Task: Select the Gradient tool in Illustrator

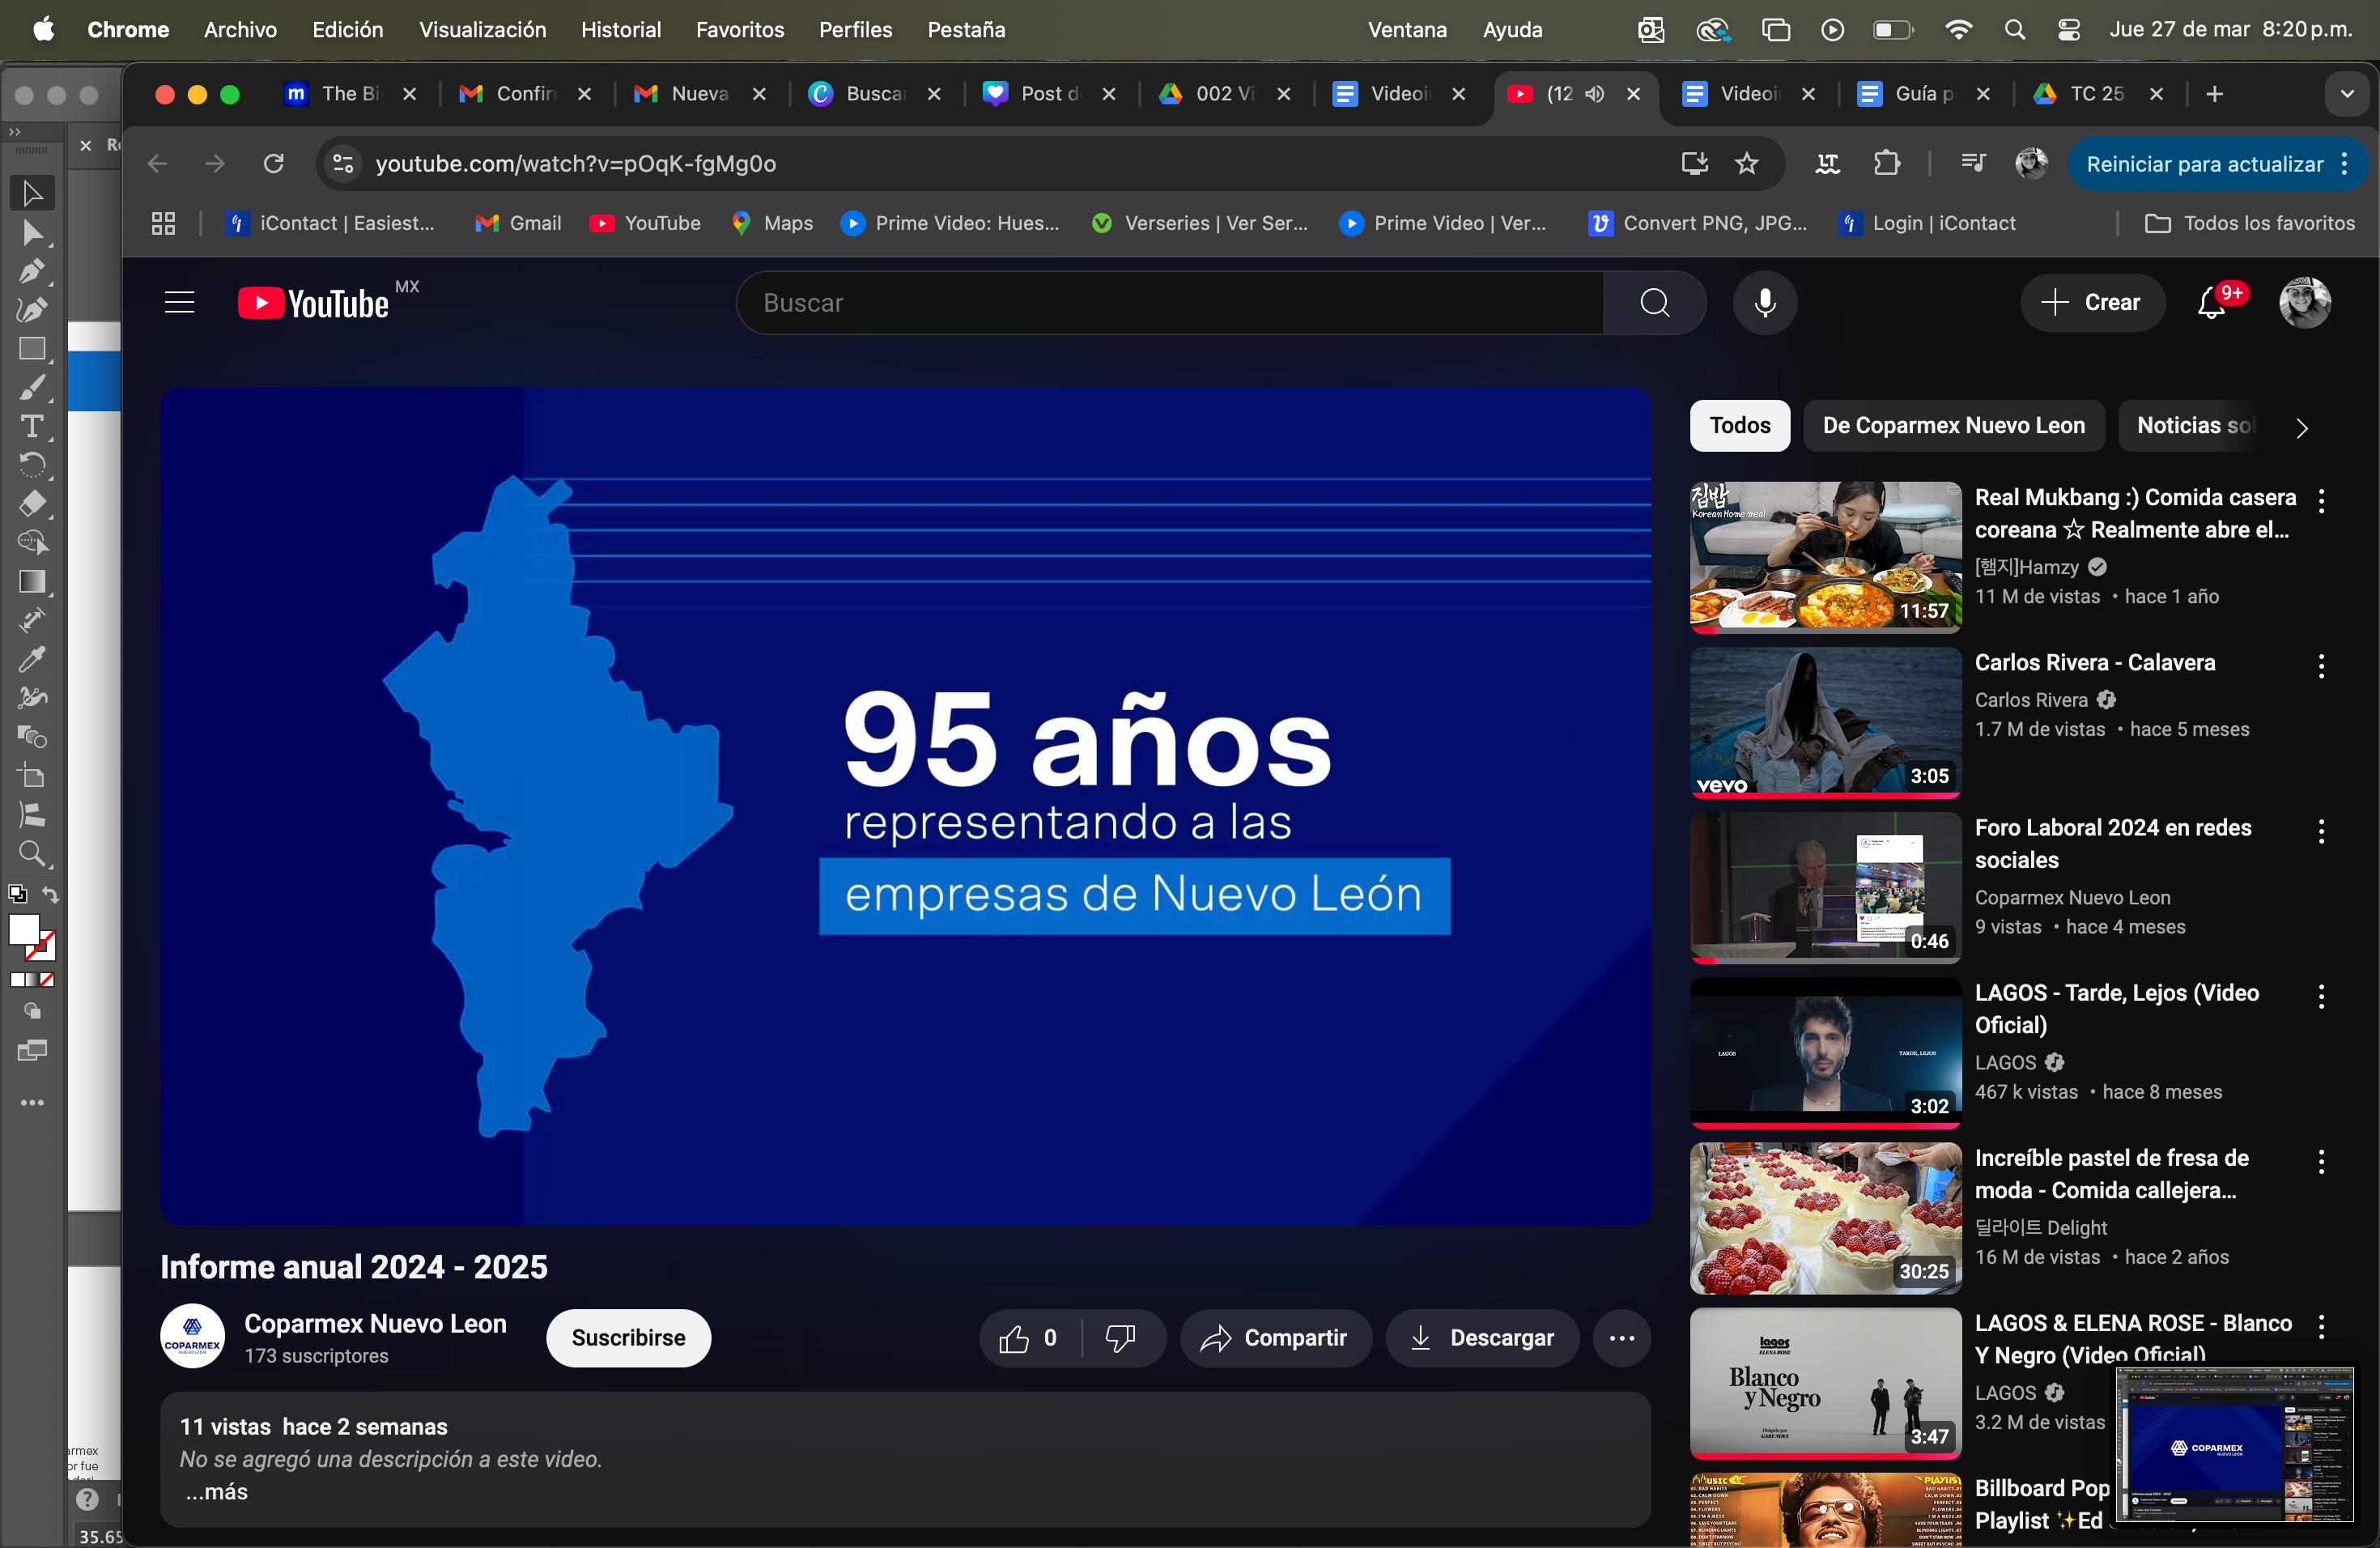Action: click(32, 582)
